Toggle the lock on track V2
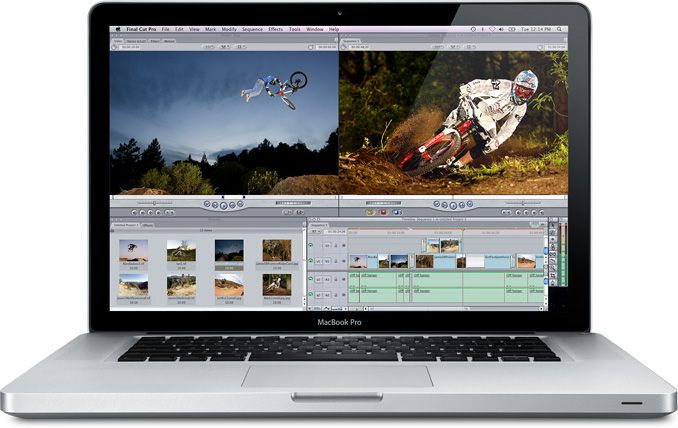This screenshot has height=428, width=678. pos(336,246)
